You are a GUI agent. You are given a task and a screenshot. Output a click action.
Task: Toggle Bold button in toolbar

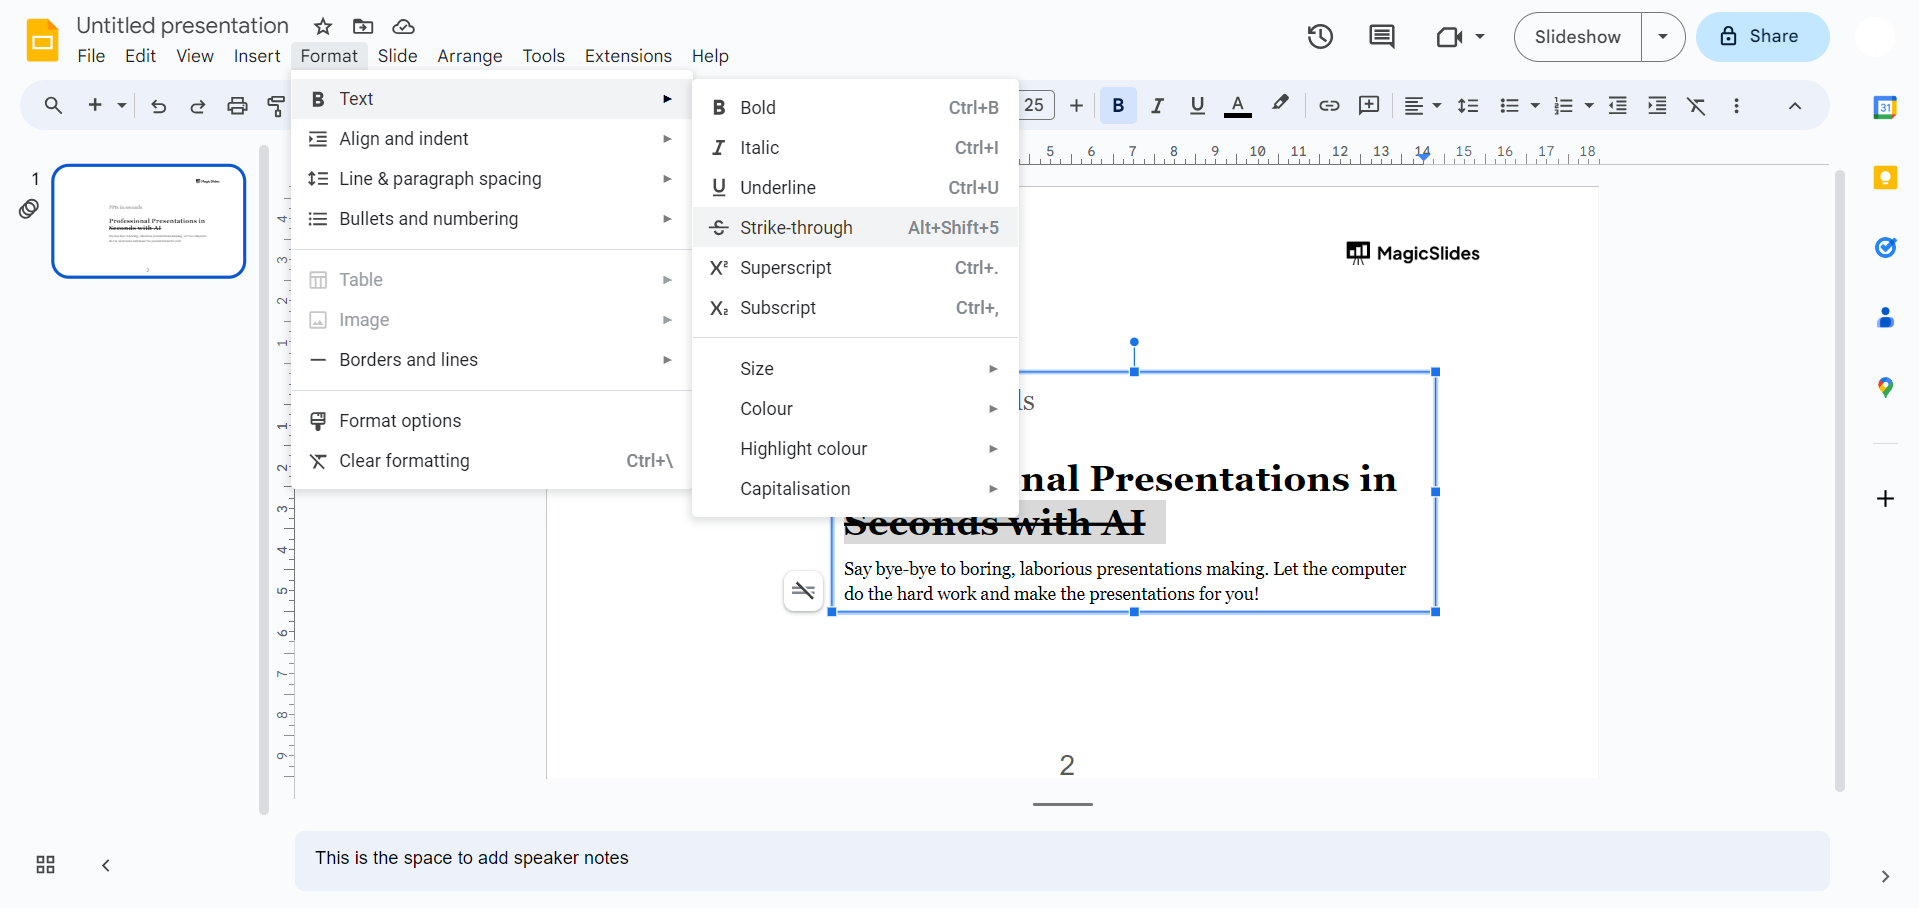(1118, 106)
